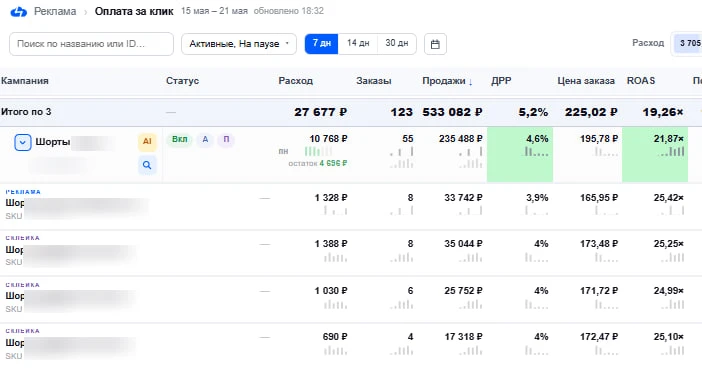Image resolution: width=702 pixels, height=369 pixels.
Task: Sort by Цена заказа column header
Action: click(586, 81)
